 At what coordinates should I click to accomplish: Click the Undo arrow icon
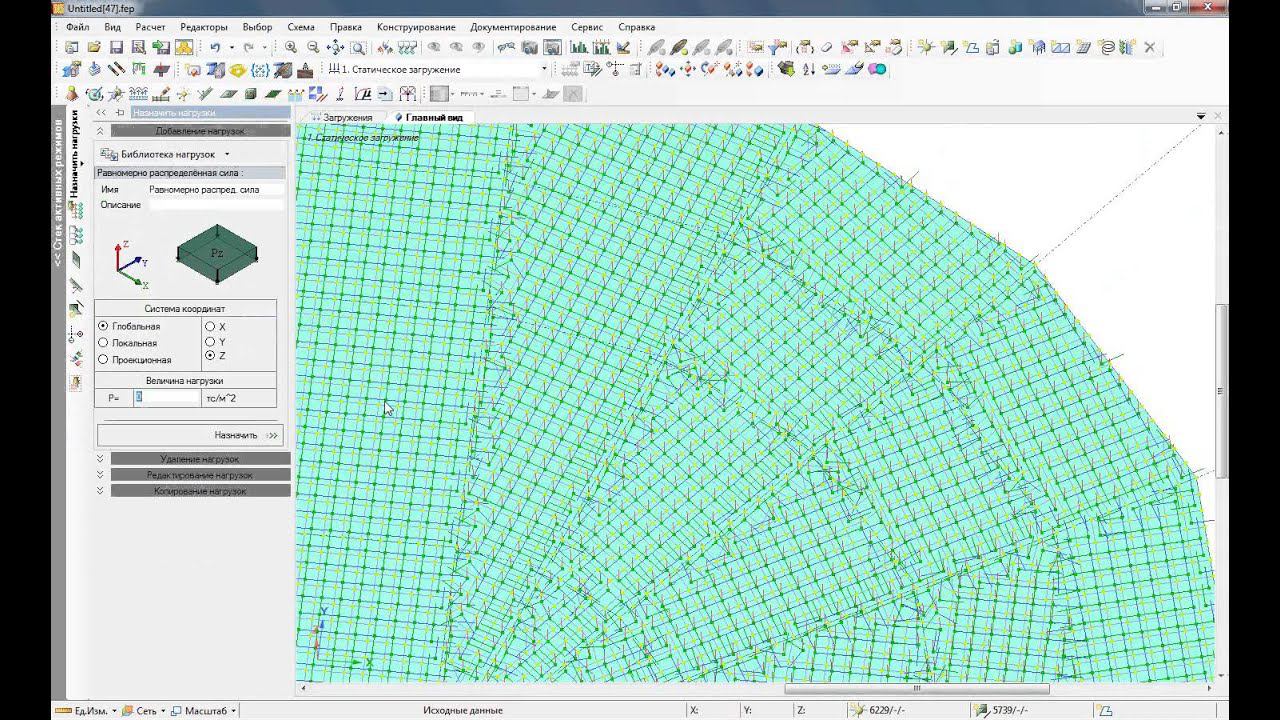tap(215, 47)
